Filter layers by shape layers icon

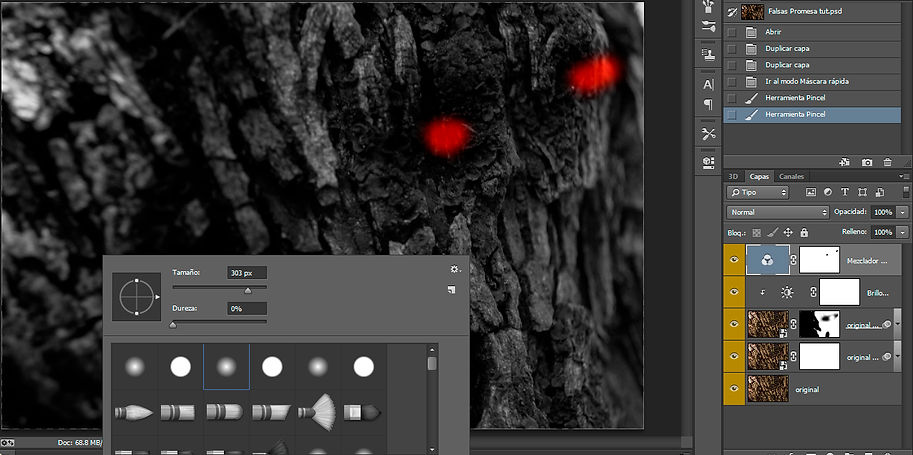point(862,192)
